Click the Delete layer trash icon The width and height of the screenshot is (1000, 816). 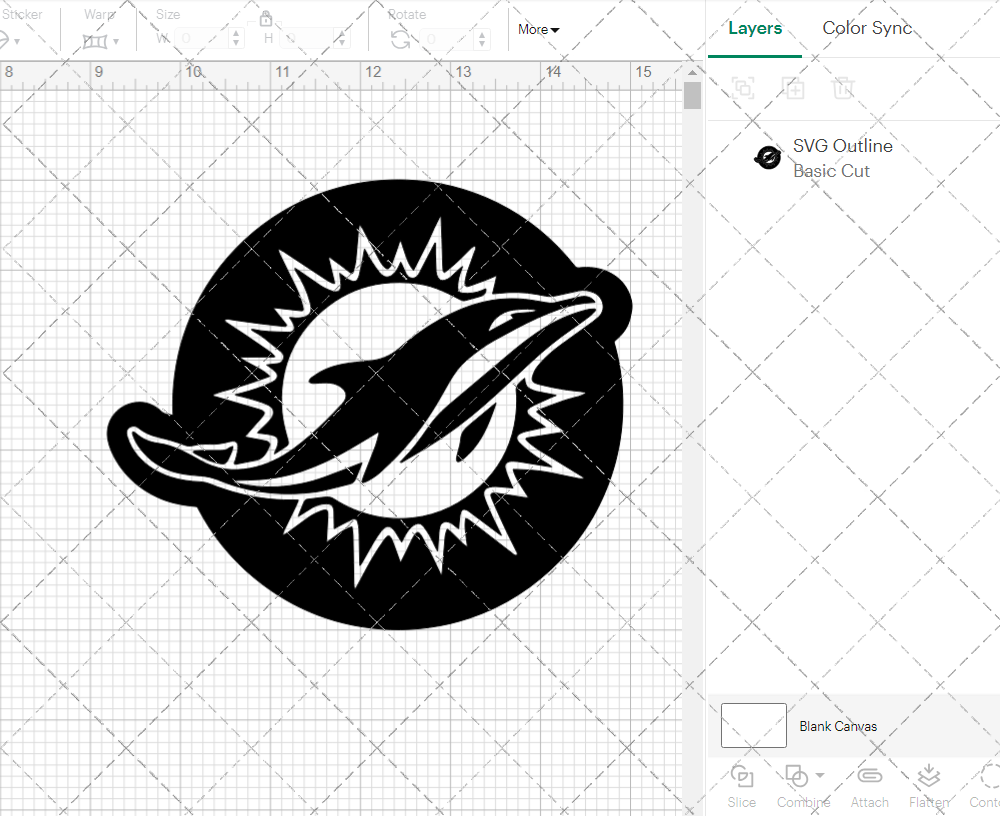tap(842, 87)
